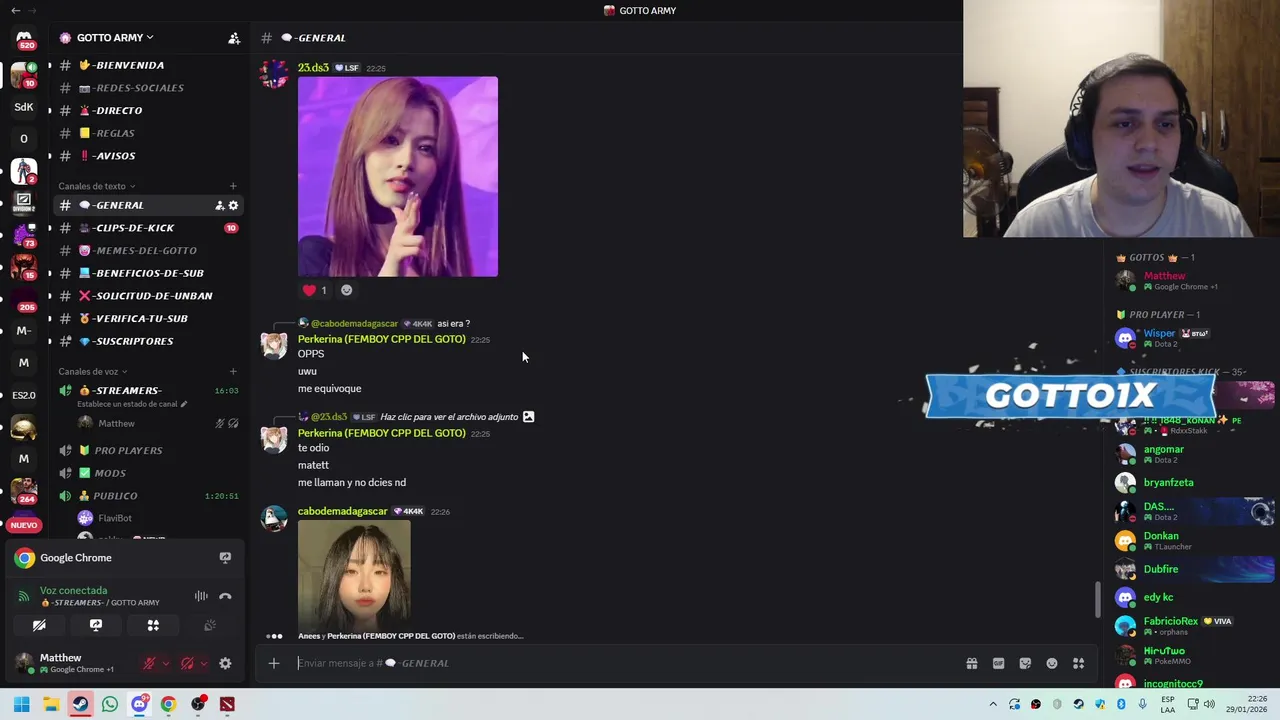Join the PRO PLAYERS voice channel

pos(148,451)
